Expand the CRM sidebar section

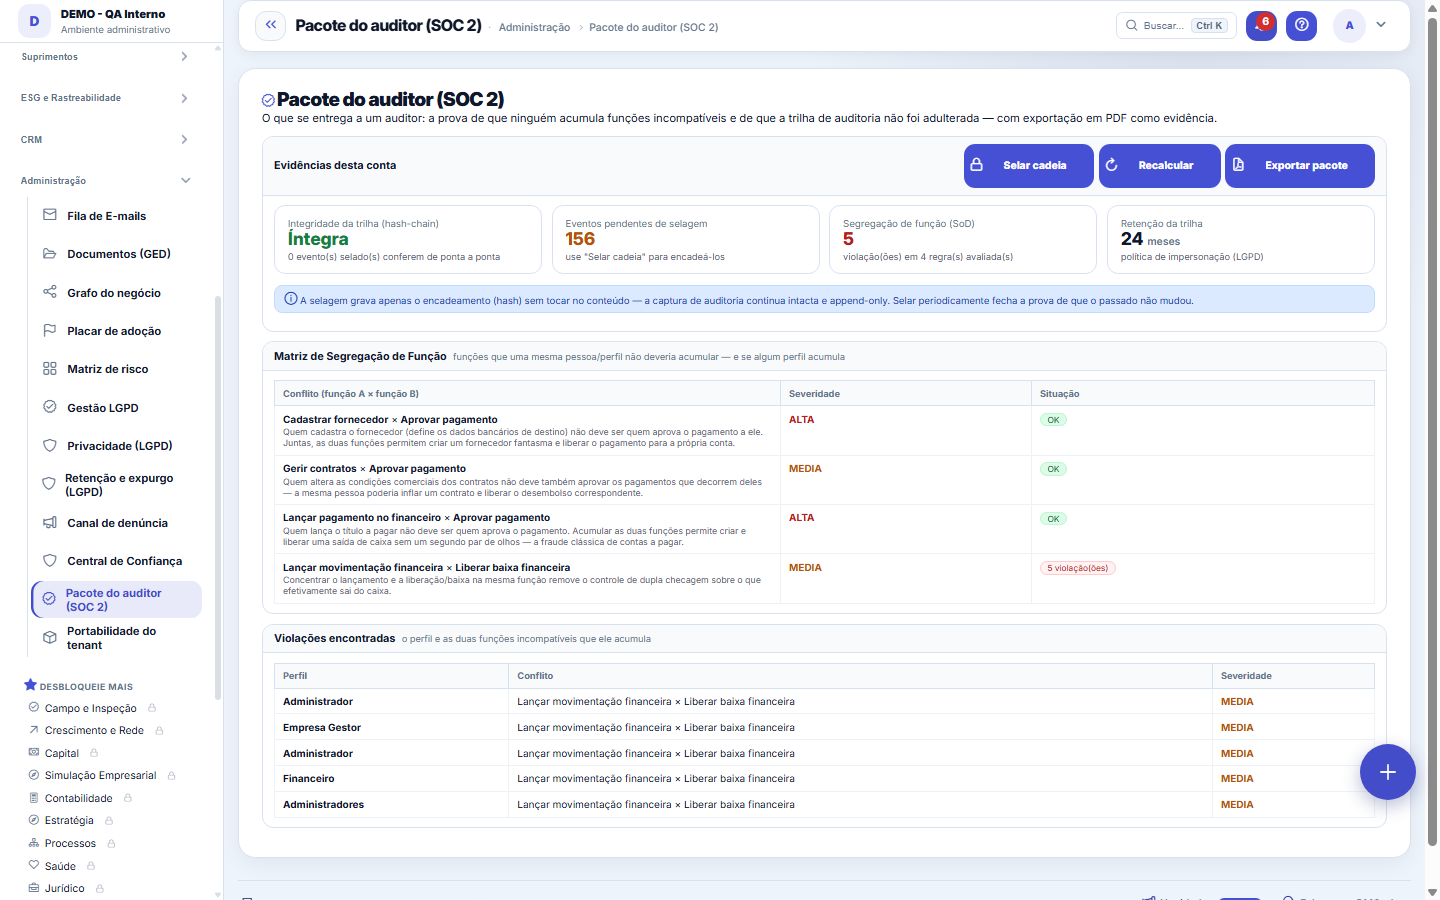(x=105, y=140)
